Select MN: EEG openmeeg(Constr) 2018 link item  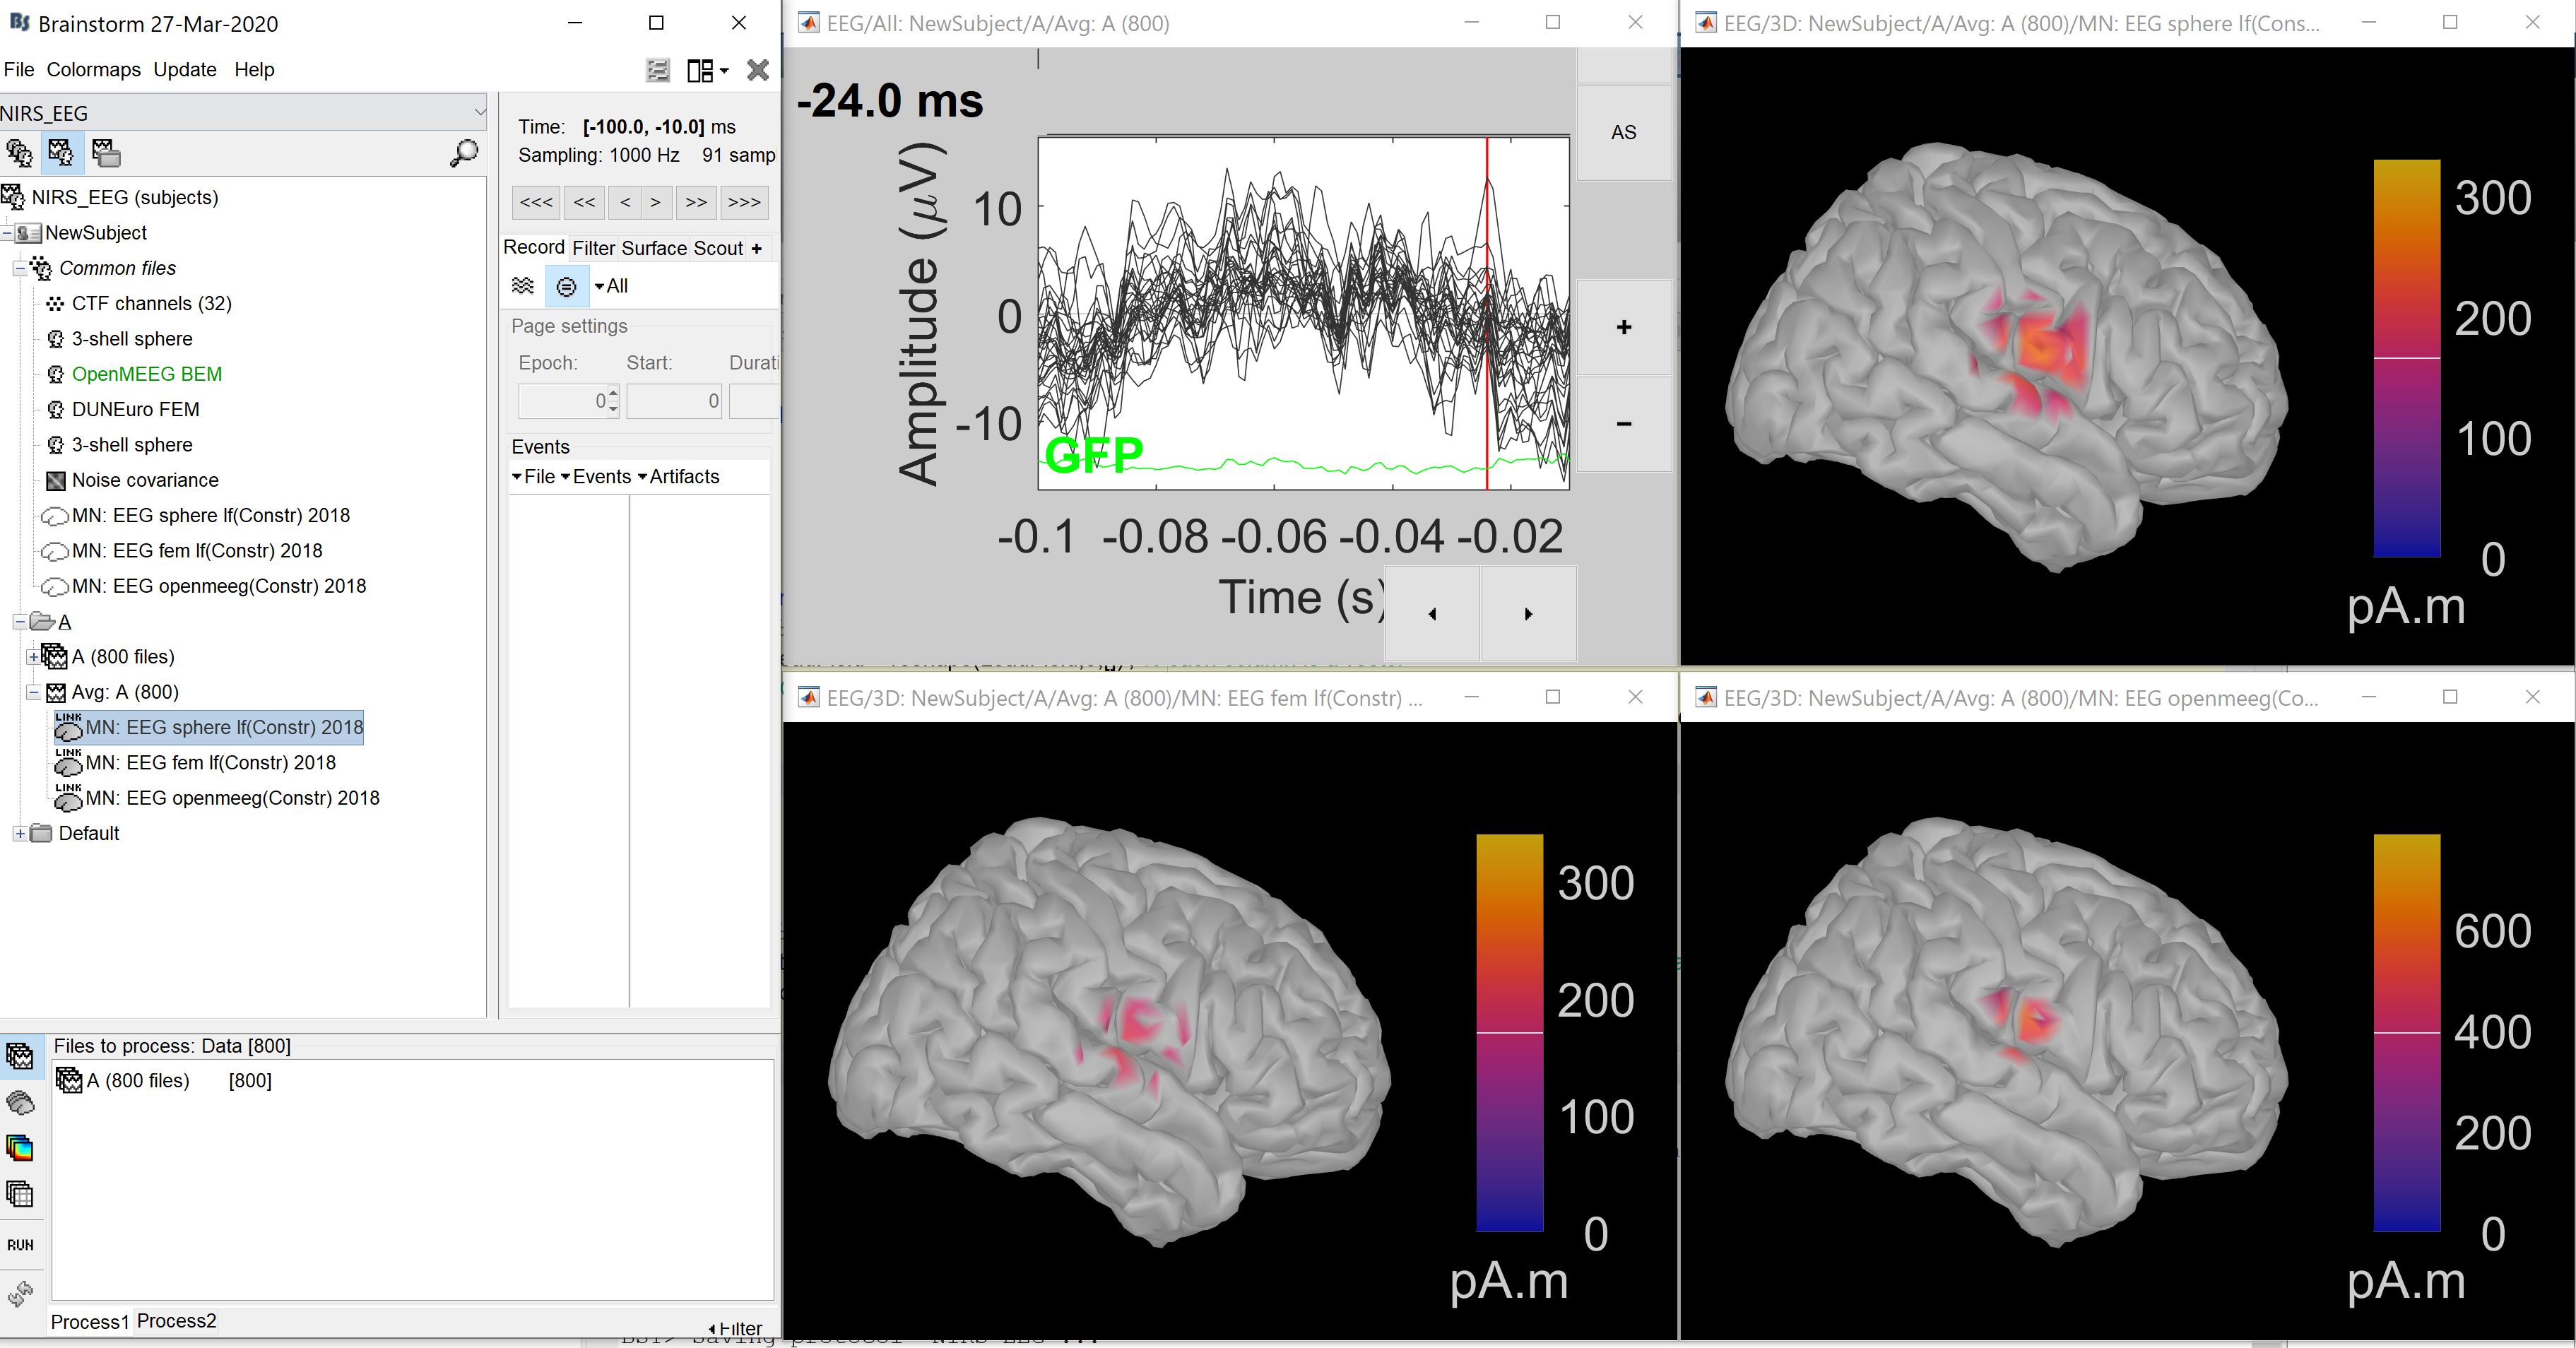[x=232, y=798]
